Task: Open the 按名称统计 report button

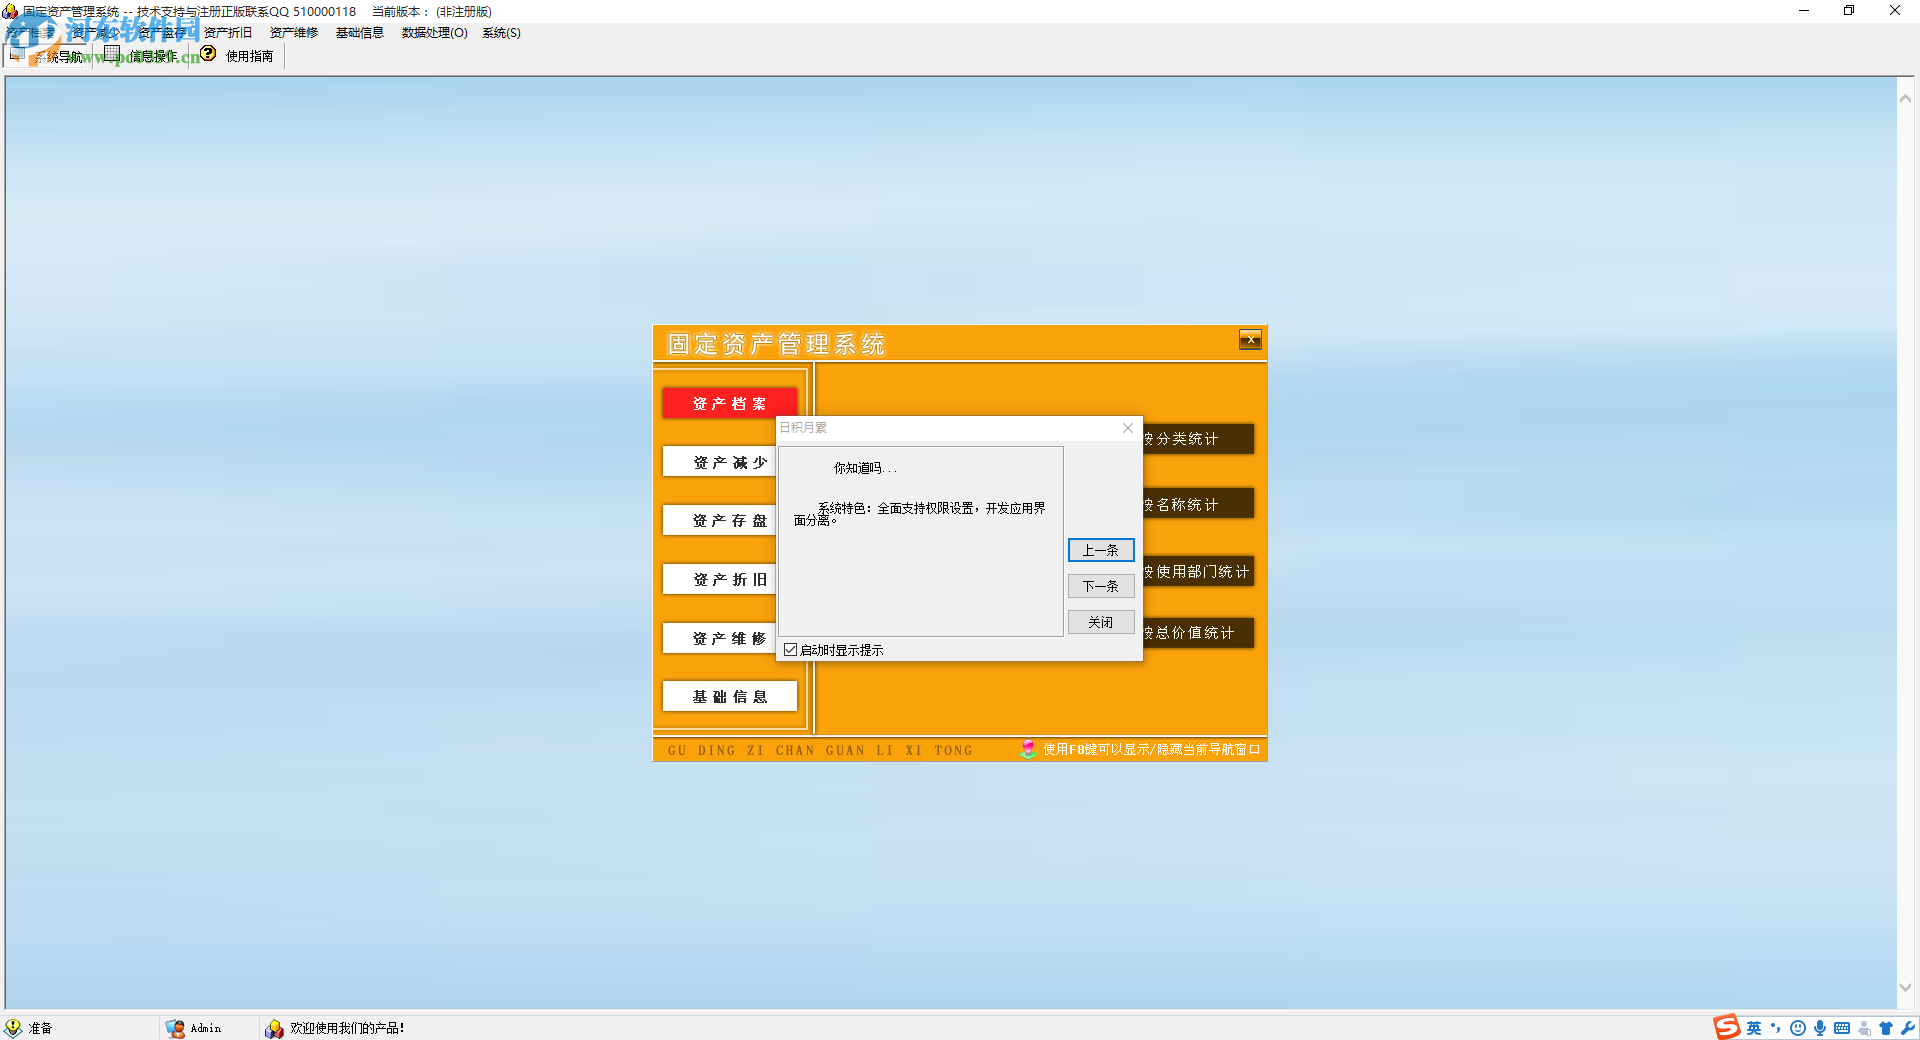Action: point(1198,504)
